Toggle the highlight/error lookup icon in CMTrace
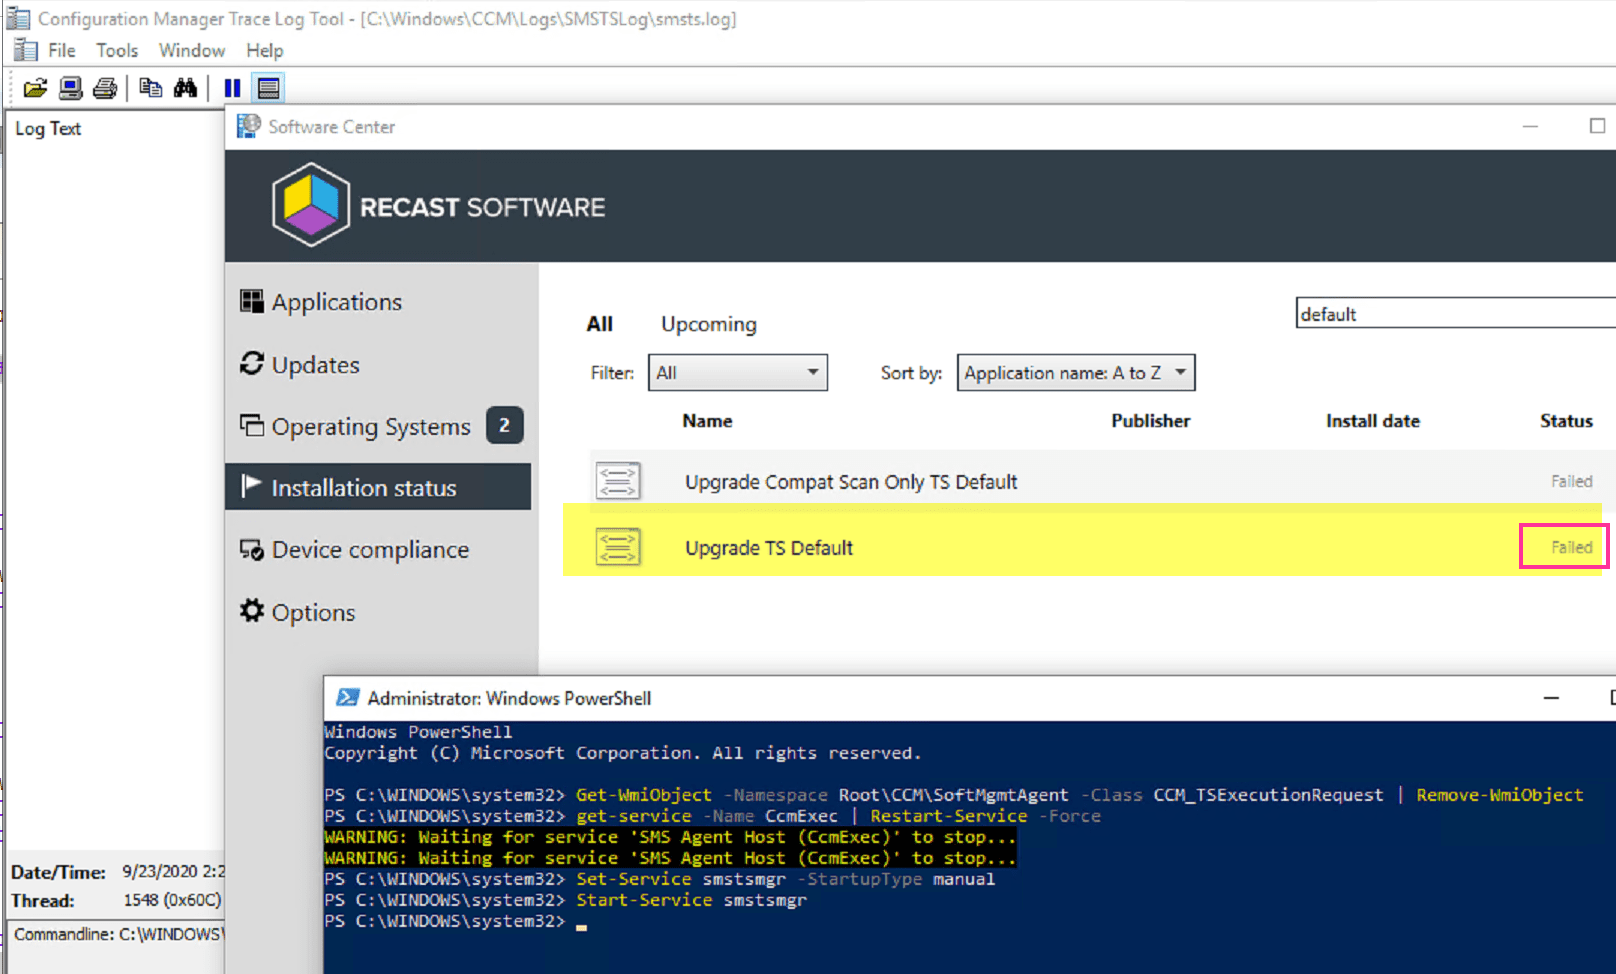This screenshot has width=1616, height=974. point(268,88)
